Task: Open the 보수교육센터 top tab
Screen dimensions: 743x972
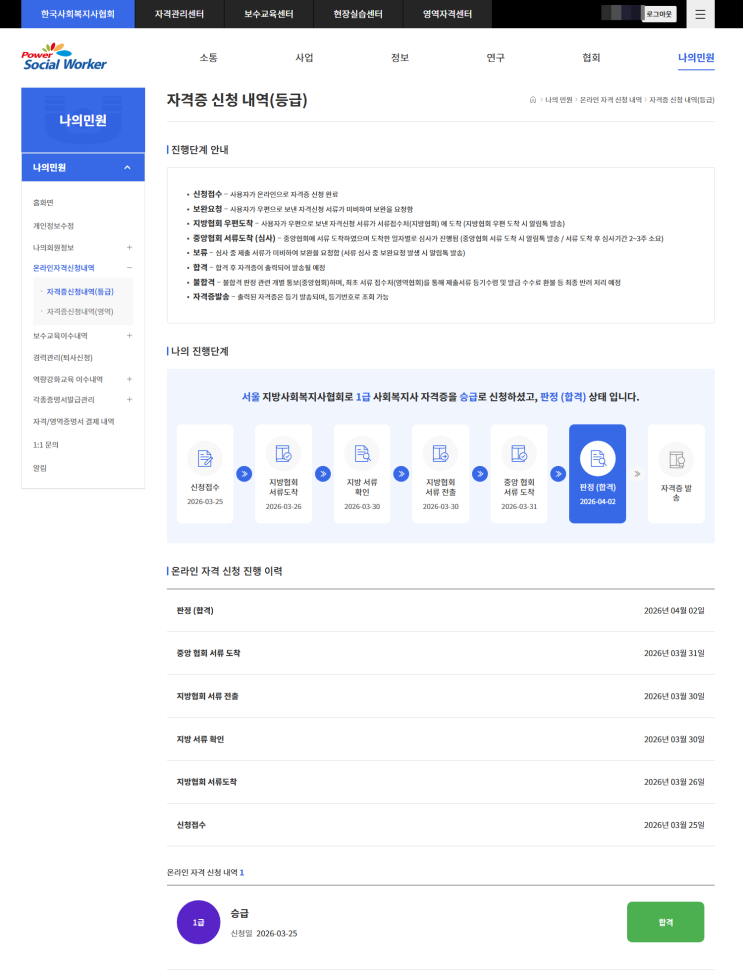Action: coord(268,14)
